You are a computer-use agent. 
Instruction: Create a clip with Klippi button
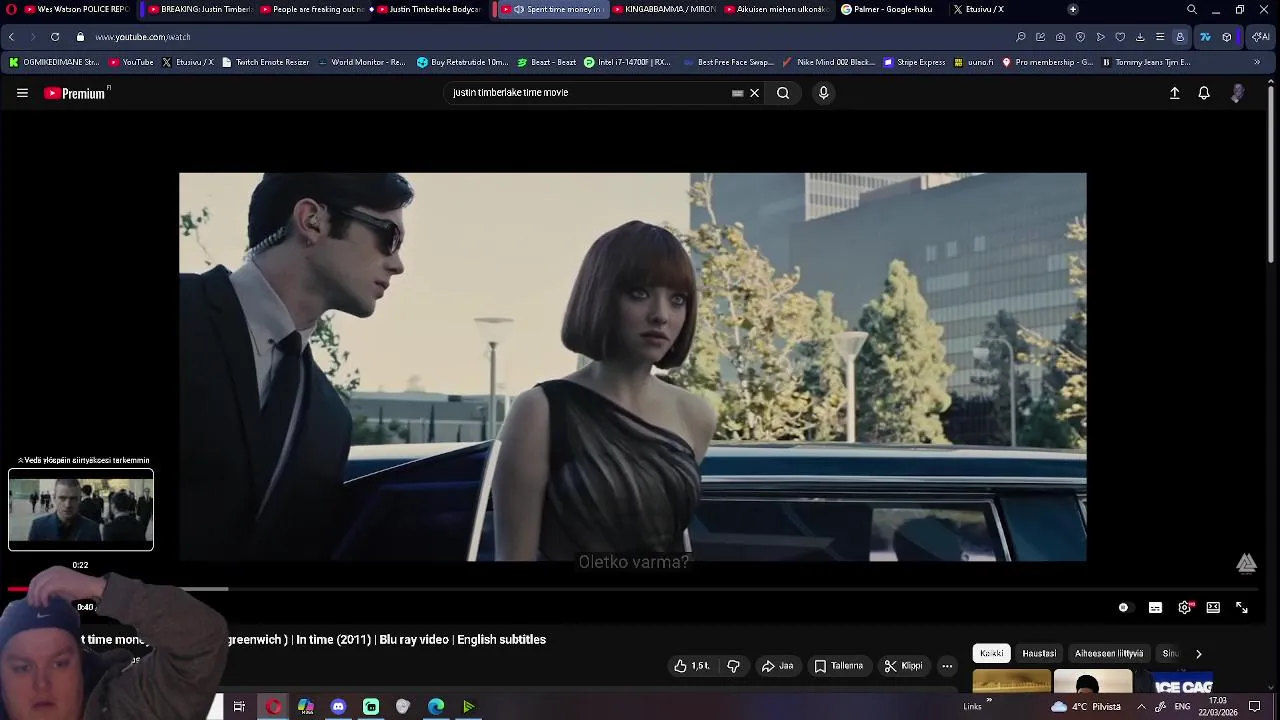tap(903, 666)
